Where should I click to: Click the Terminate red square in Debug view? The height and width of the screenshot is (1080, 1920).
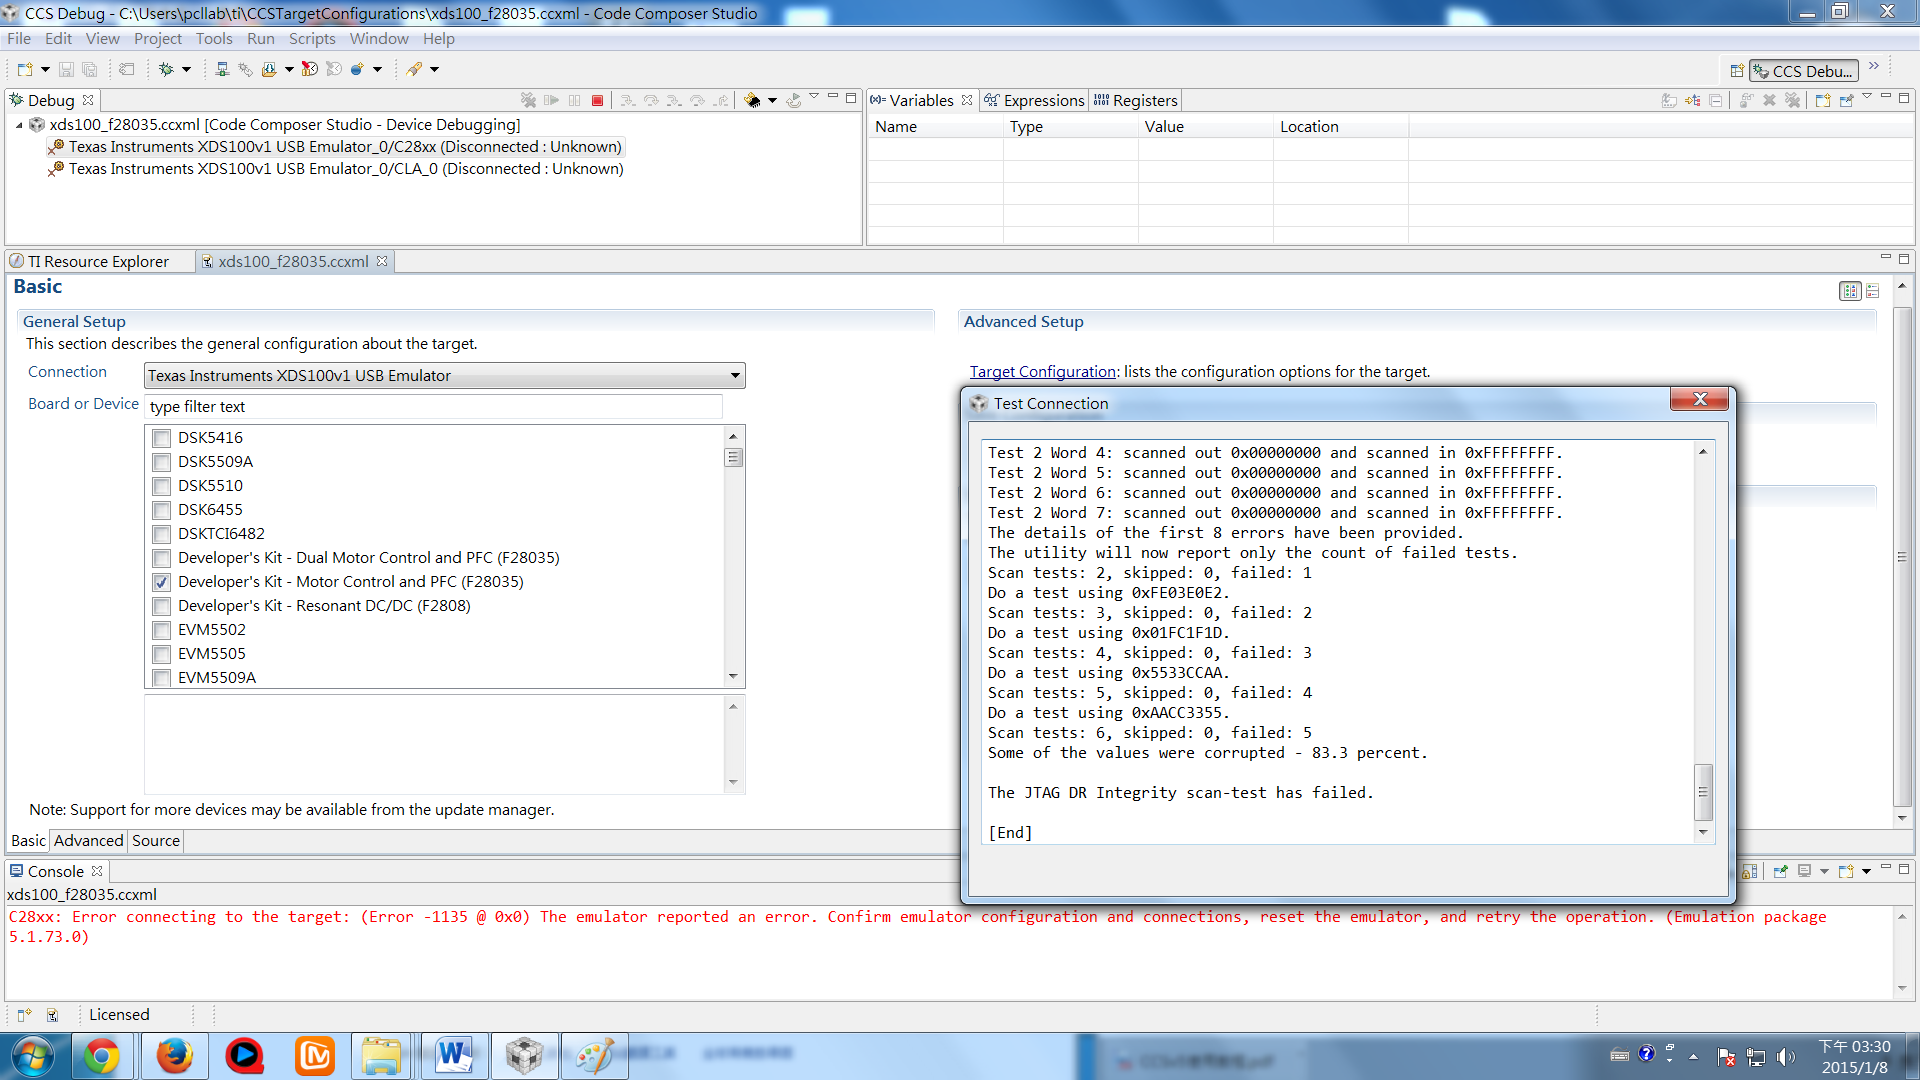597,100
